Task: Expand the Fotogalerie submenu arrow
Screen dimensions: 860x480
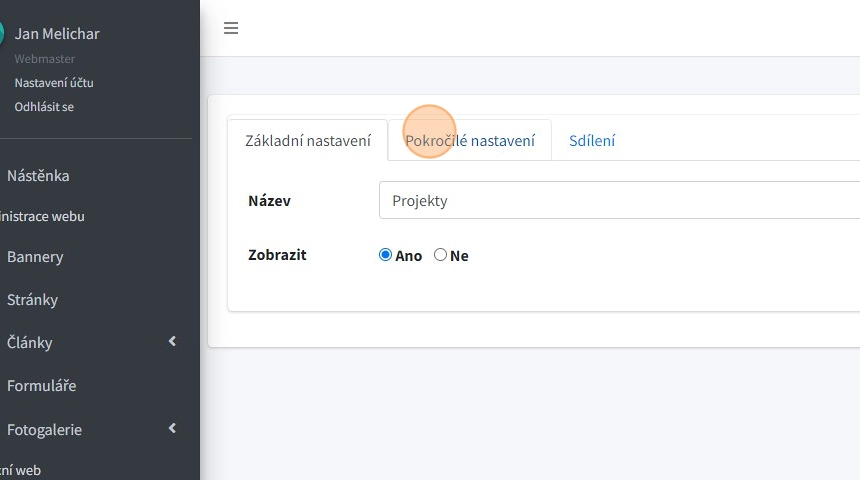Action: 172,429
